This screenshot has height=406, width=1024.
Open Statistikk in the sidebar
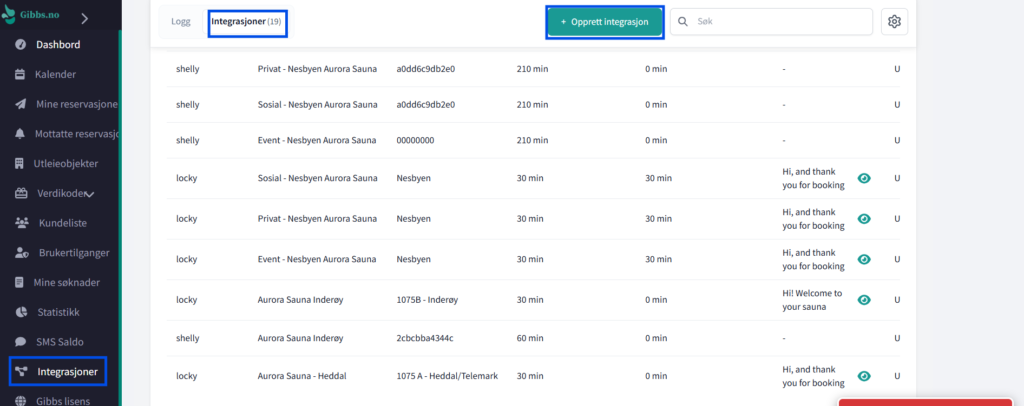click(58, 312)
